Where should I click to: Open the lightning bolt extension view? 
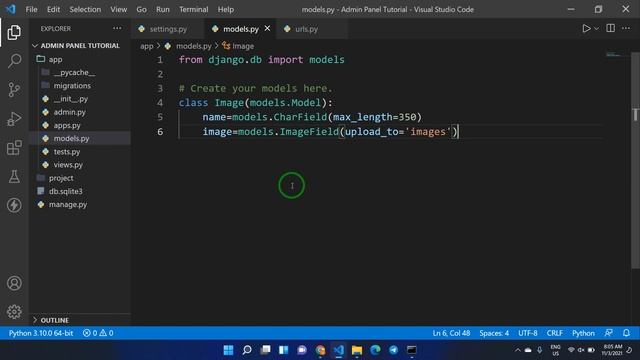pyautogui.click(x=14, y=205)
